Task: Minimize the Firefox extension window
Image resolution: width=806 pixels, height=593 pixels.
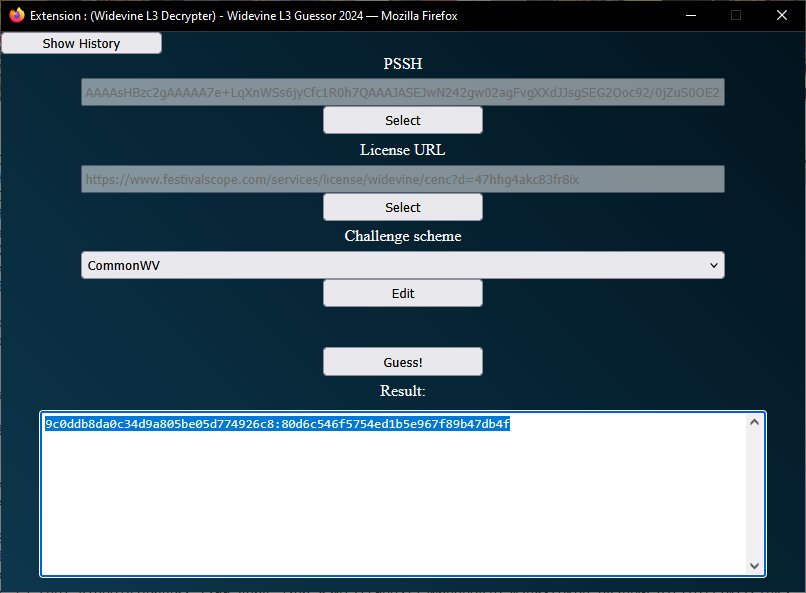Action: pyautogui.click(x=691, y=15)
